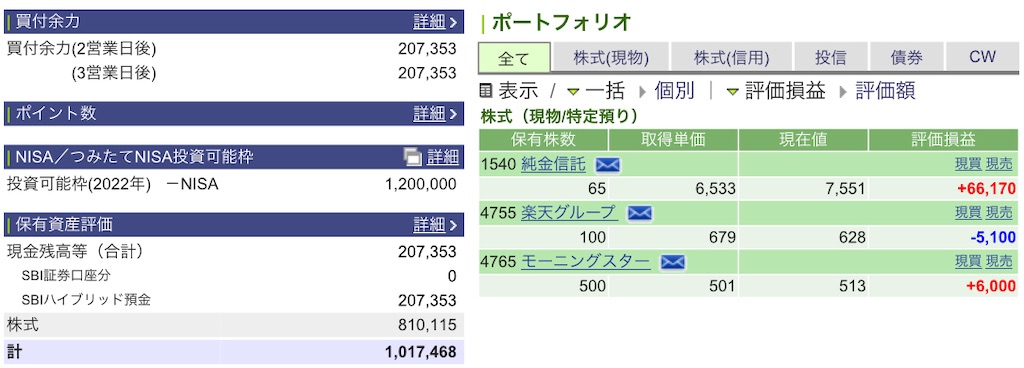Click the 取得単価 column header

(673, 140)
